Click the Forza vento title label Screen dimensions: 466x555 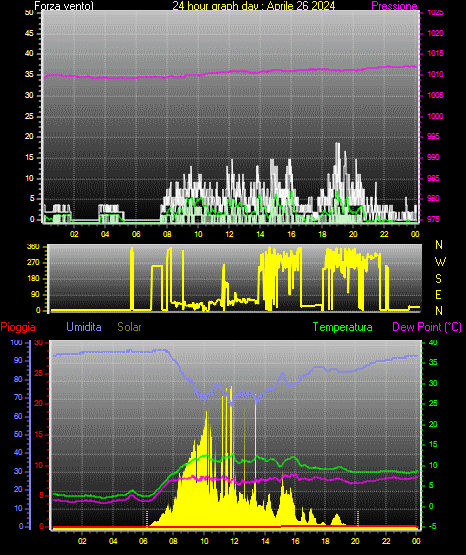click(64, 6)
